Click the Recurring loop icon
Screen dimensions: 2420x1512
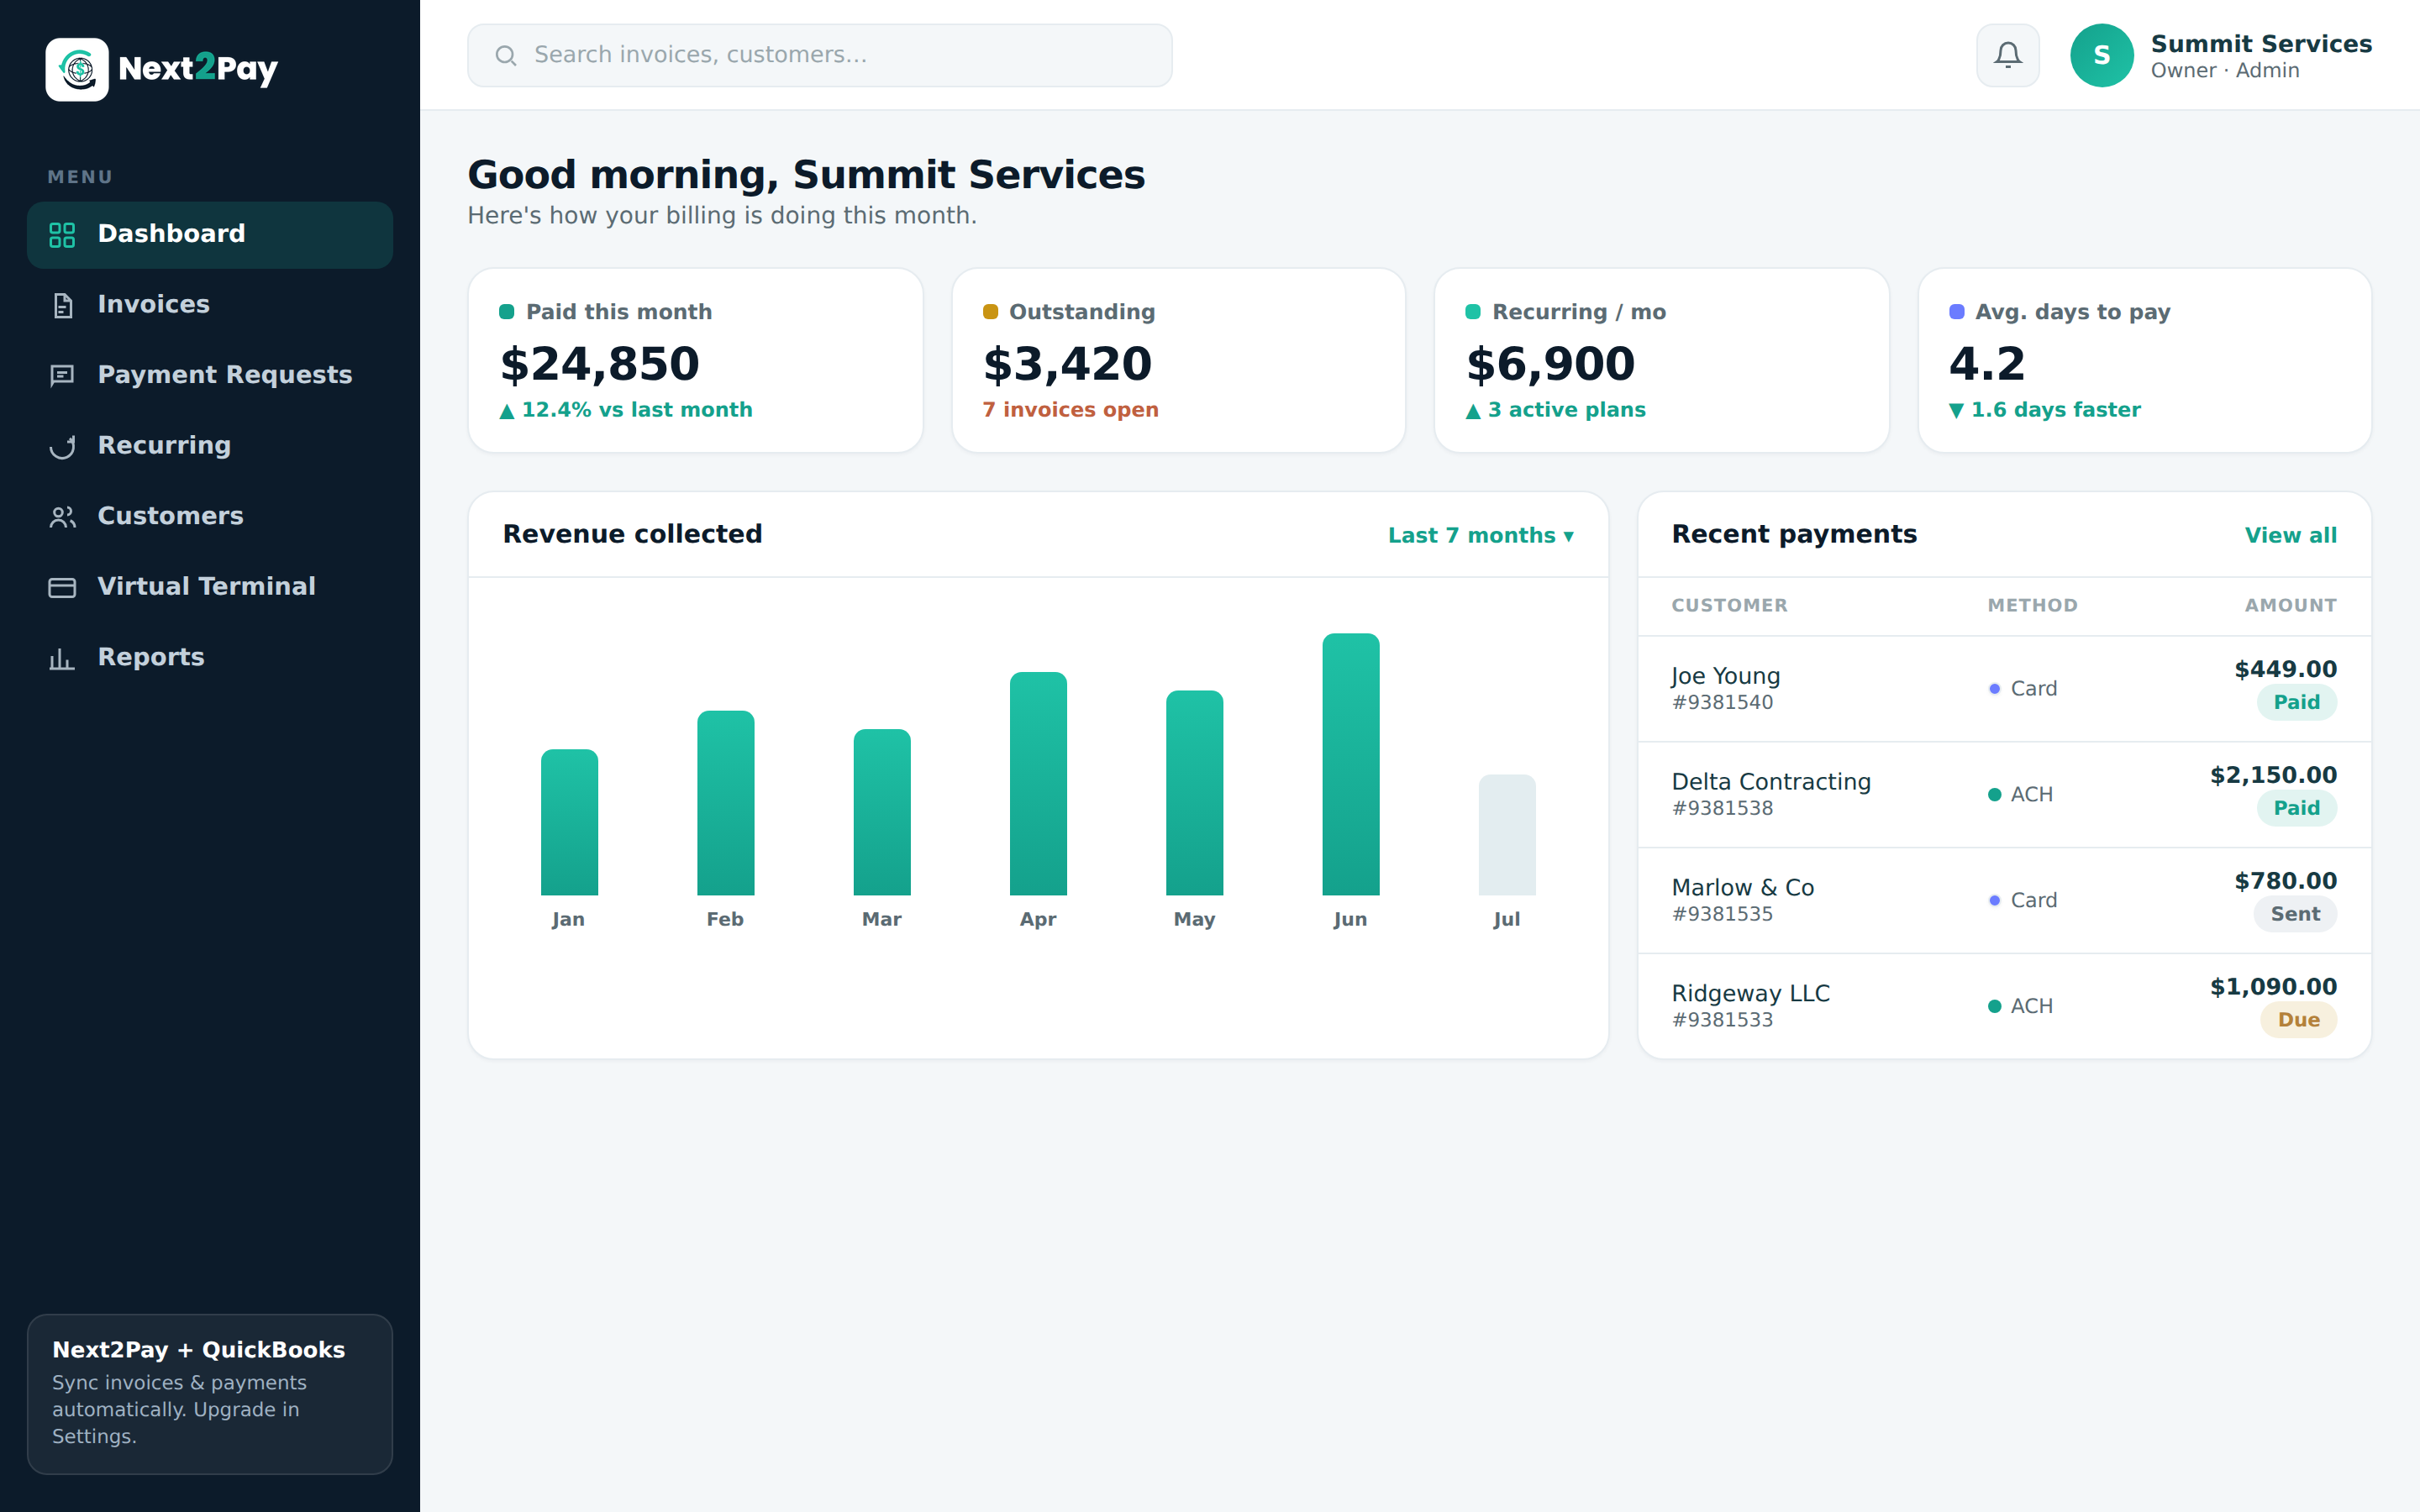62,446
